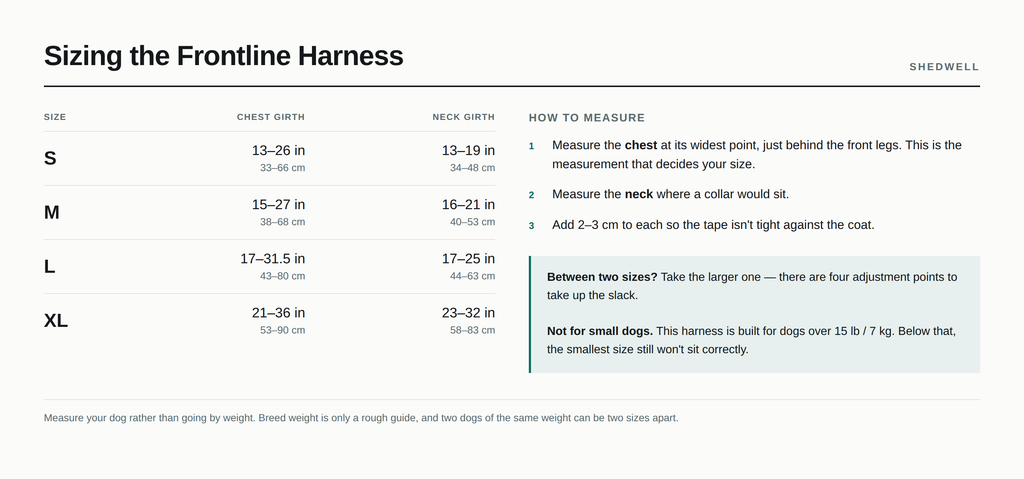
Task: Click step number 1 in How to Measure
Action: coord(532,146)
